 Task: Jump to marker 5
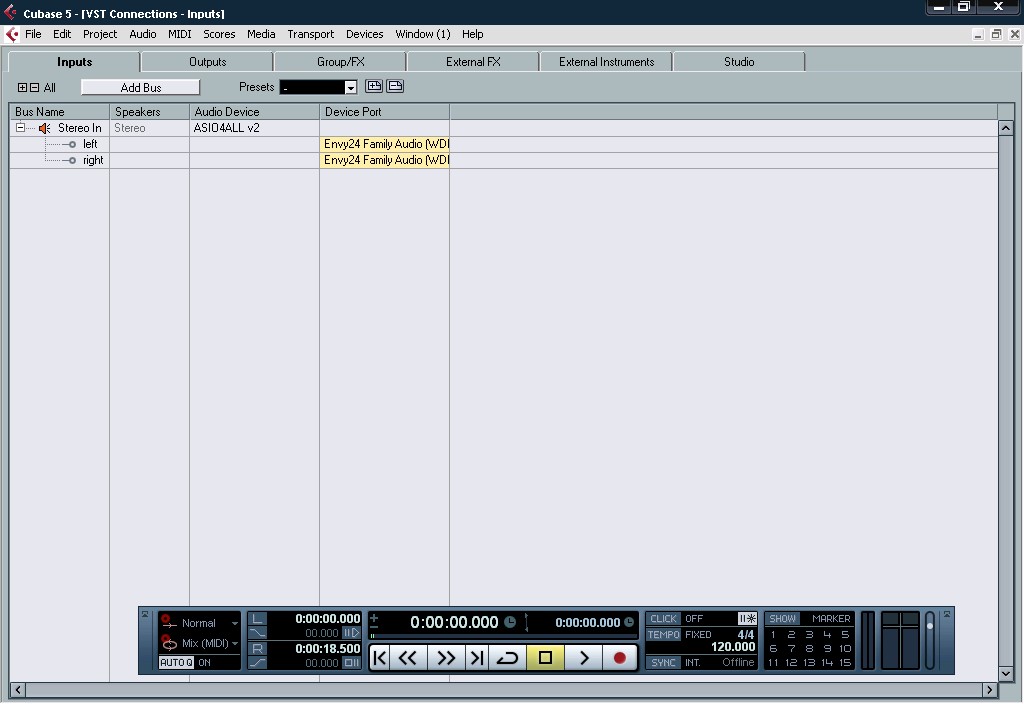(x=845, y=634)
